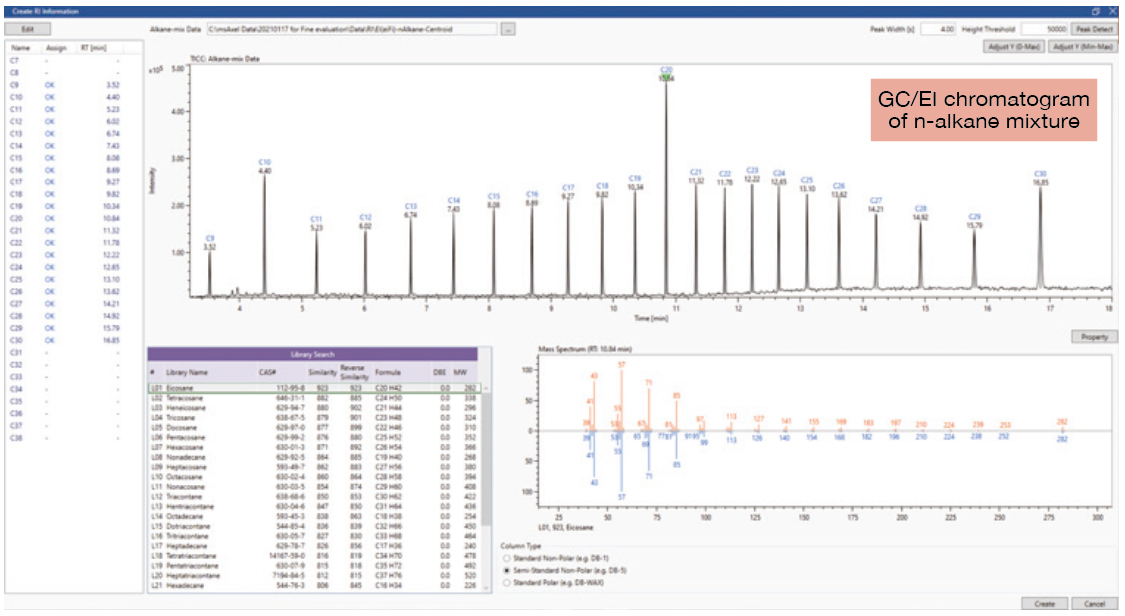Select the Standard Non-Polar (DB-1) column type
1125x616 pixels.
(507, 559)
